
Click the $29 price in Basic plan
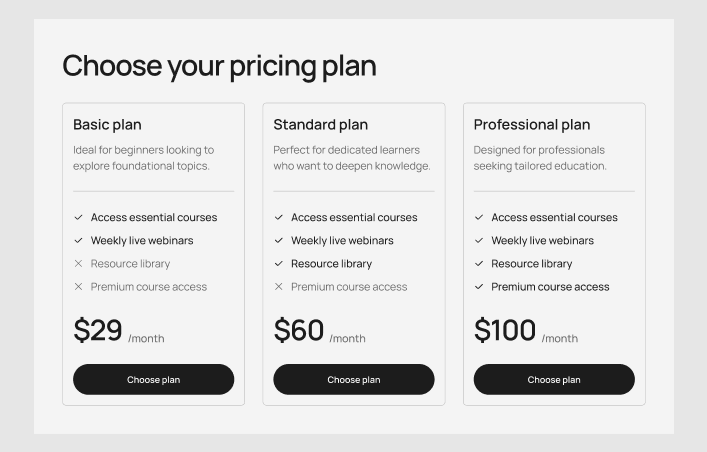pyautogui.click(x=98, y=331)
